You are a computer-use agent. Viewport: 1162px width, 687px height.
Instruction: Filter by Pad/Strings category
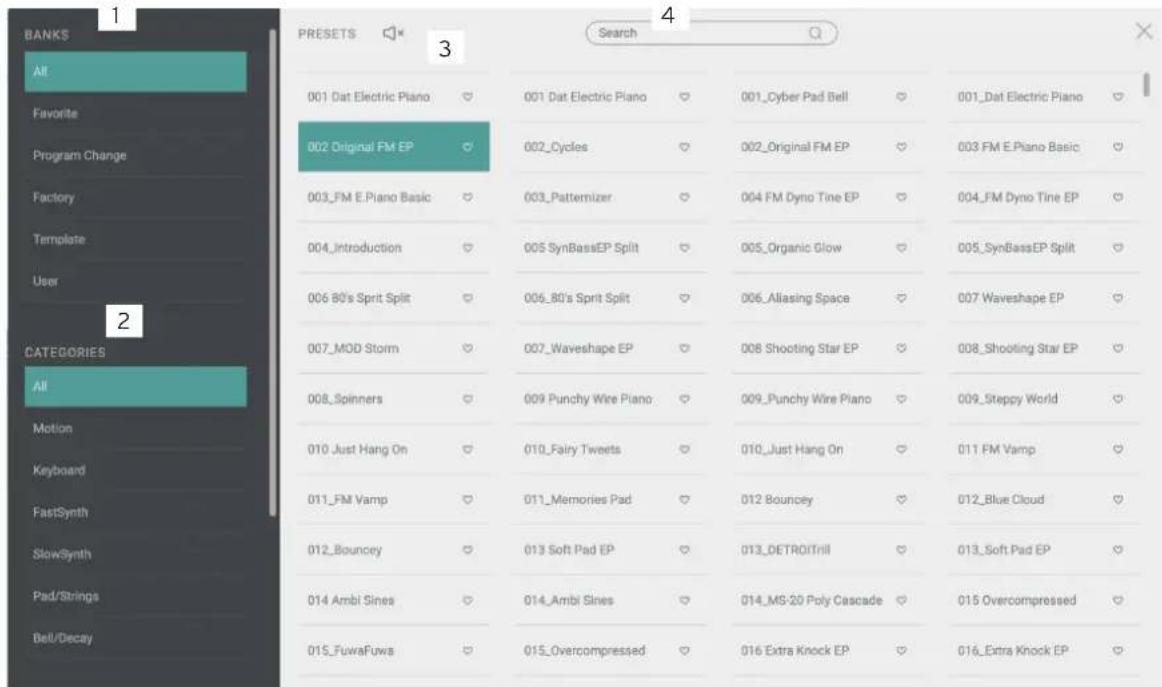[136, 596]
